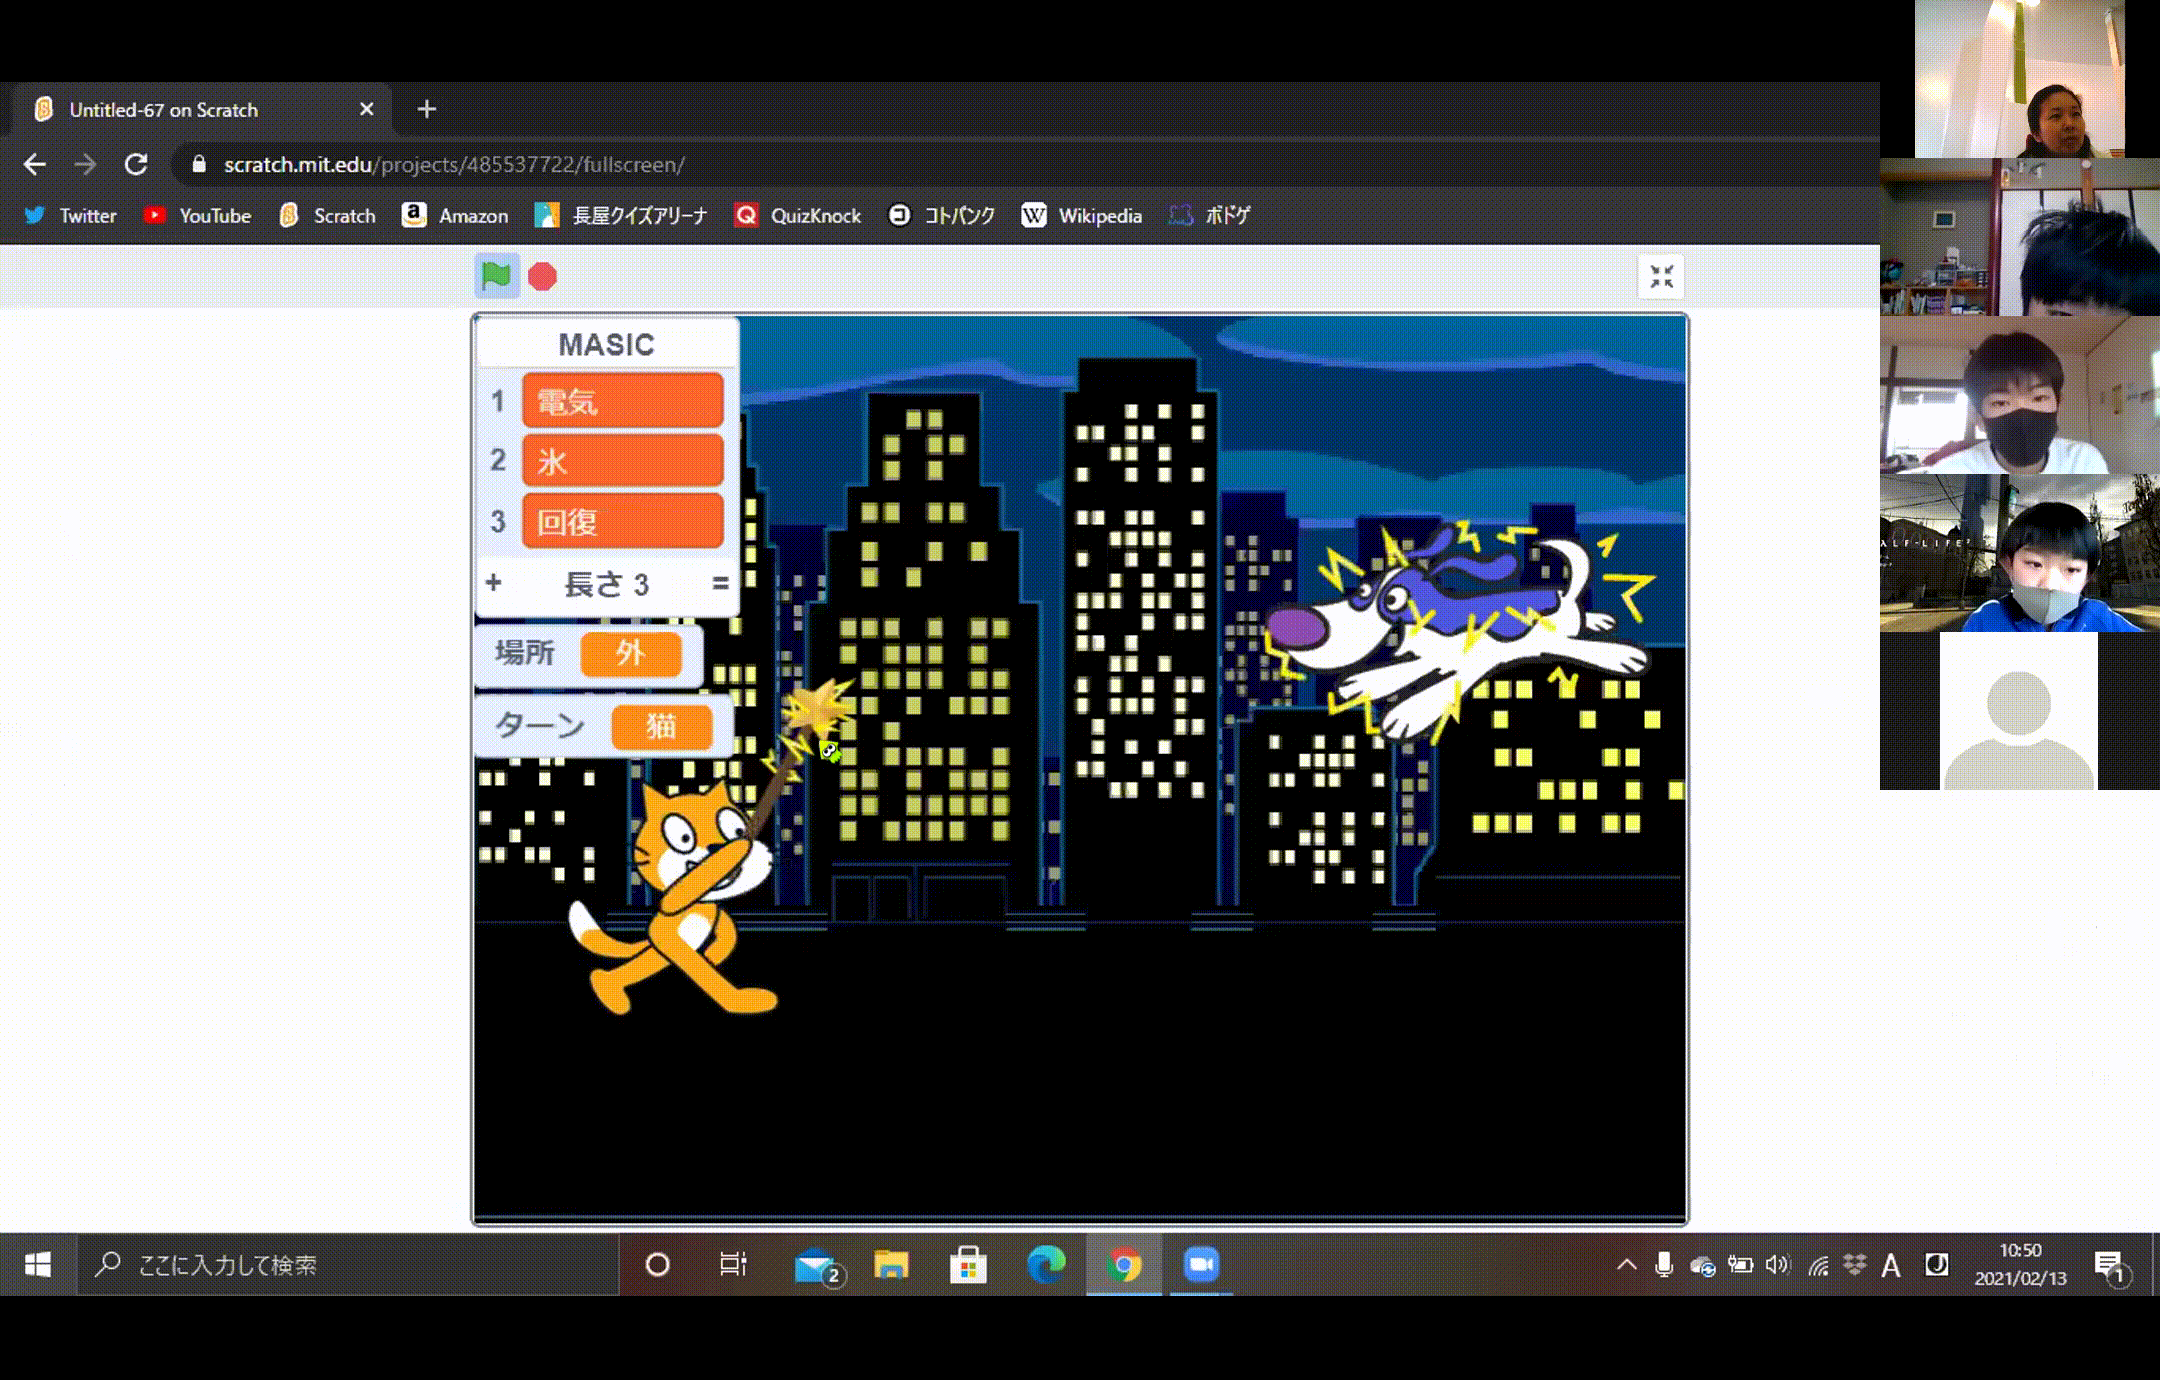The width and height of the screenshot is (2160, 1380).
Task: Open Microsoft Edge from taskbar
Action: click(x=1046, y=1265)
